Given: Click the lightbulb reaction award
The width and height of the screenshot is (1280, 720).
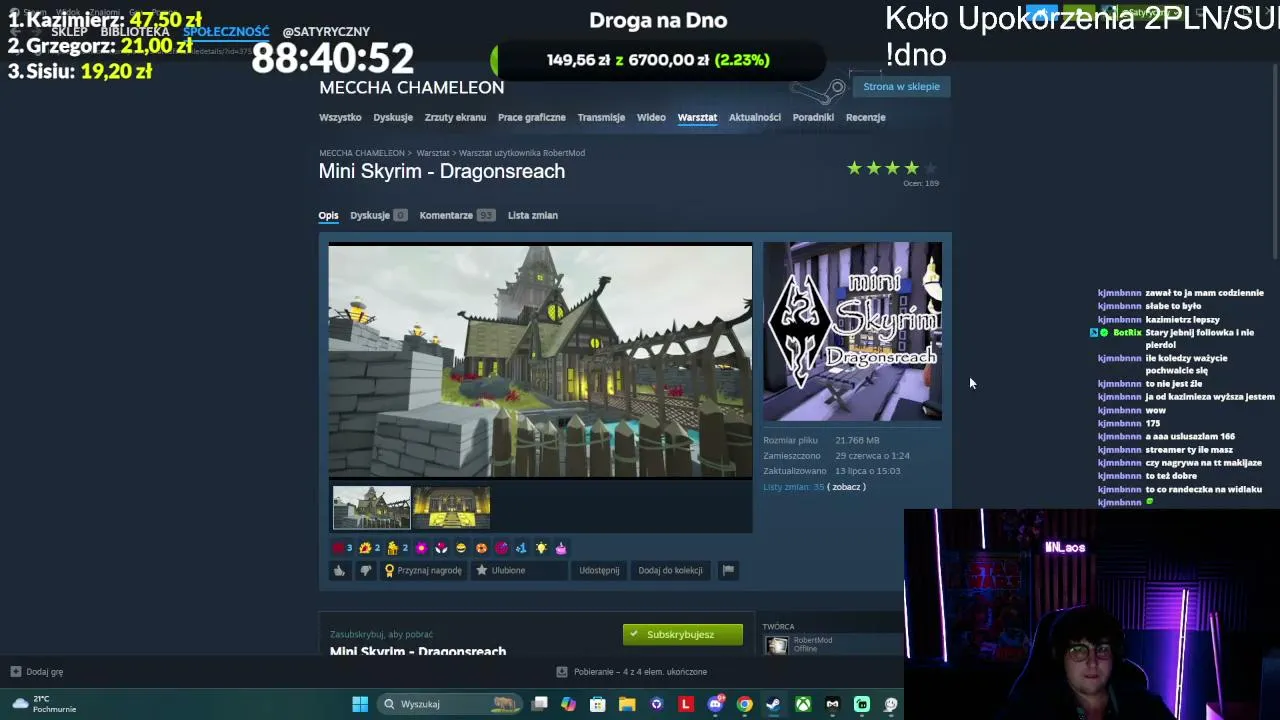Looking at the screenshot, I should 541,548.
